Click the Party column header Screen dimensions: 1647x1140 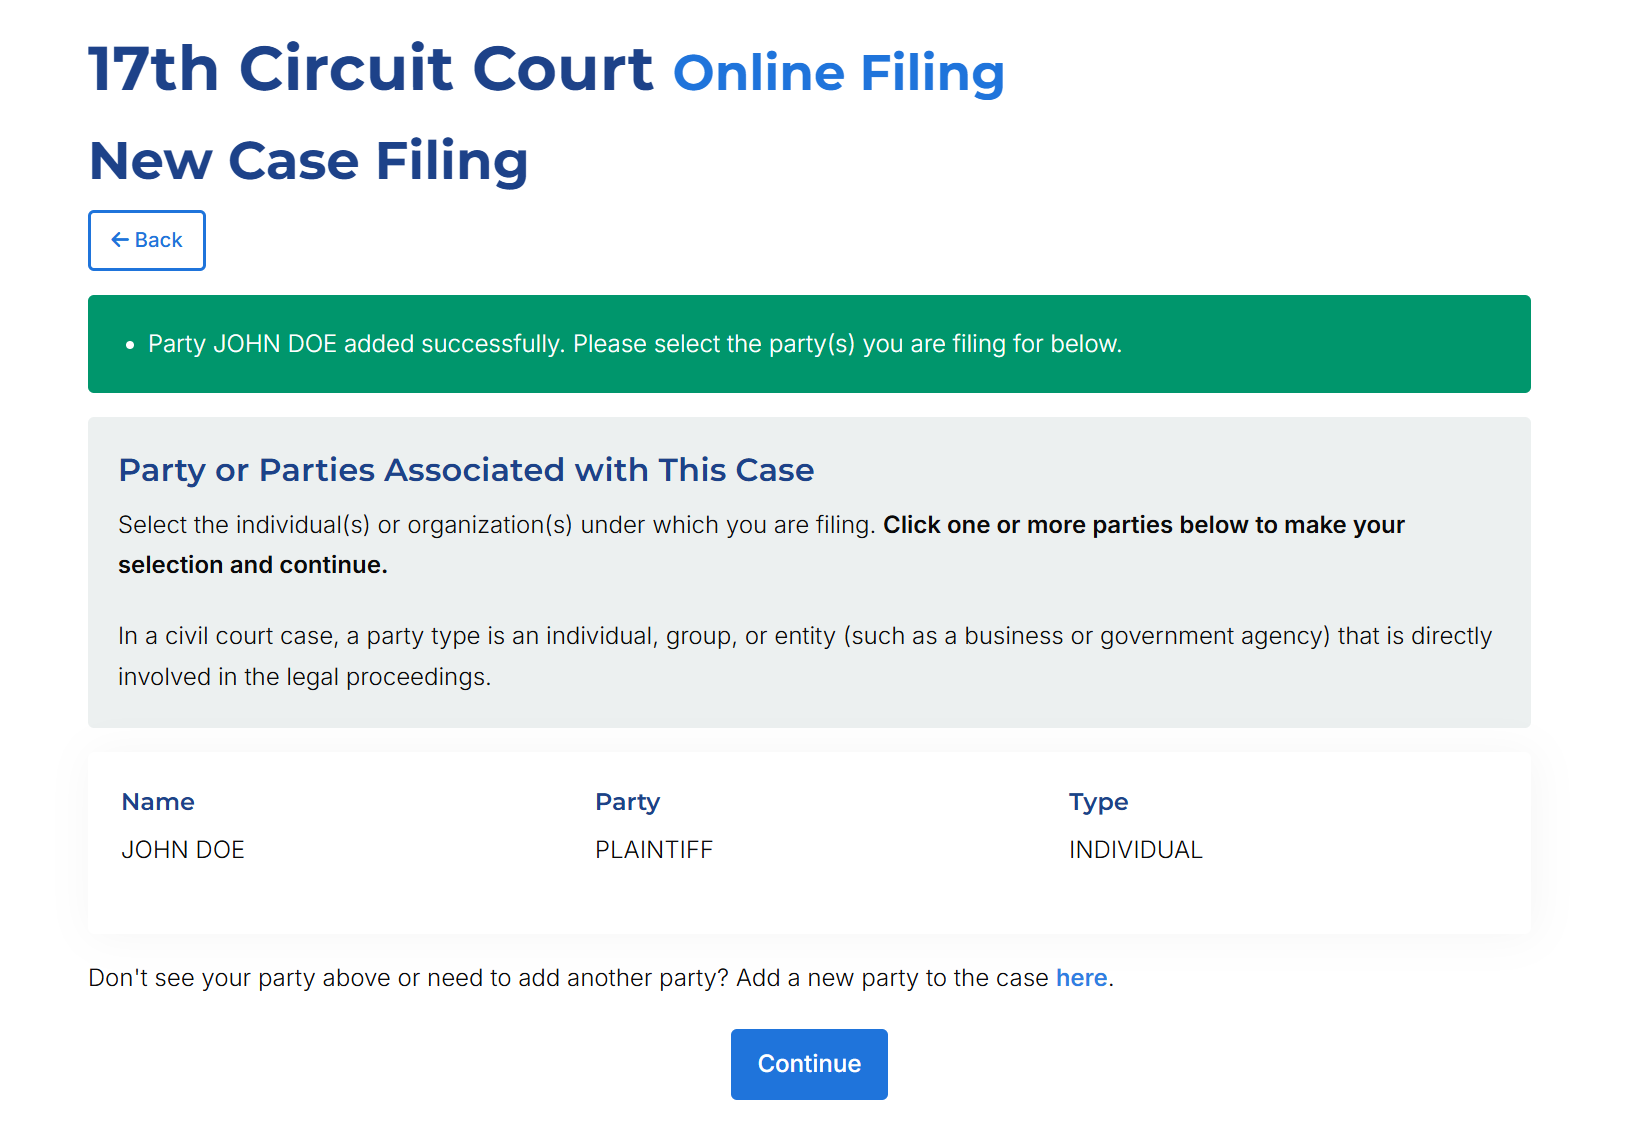click(627, 802)
